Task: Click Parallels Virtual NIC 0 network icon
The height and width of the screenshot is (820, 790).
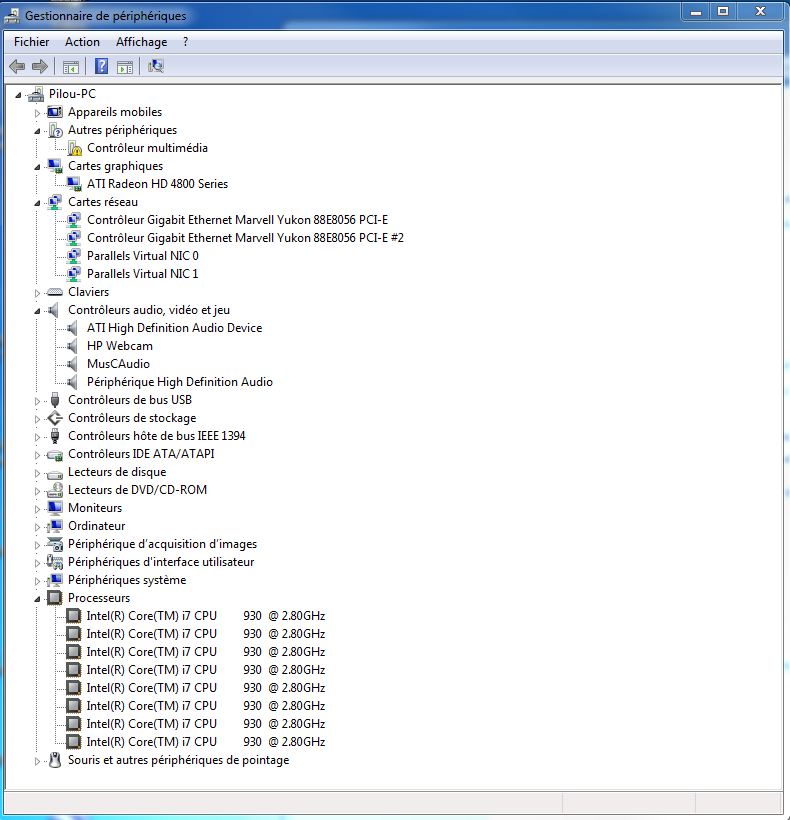Action: pyautogui.click(x=74, y=256)
